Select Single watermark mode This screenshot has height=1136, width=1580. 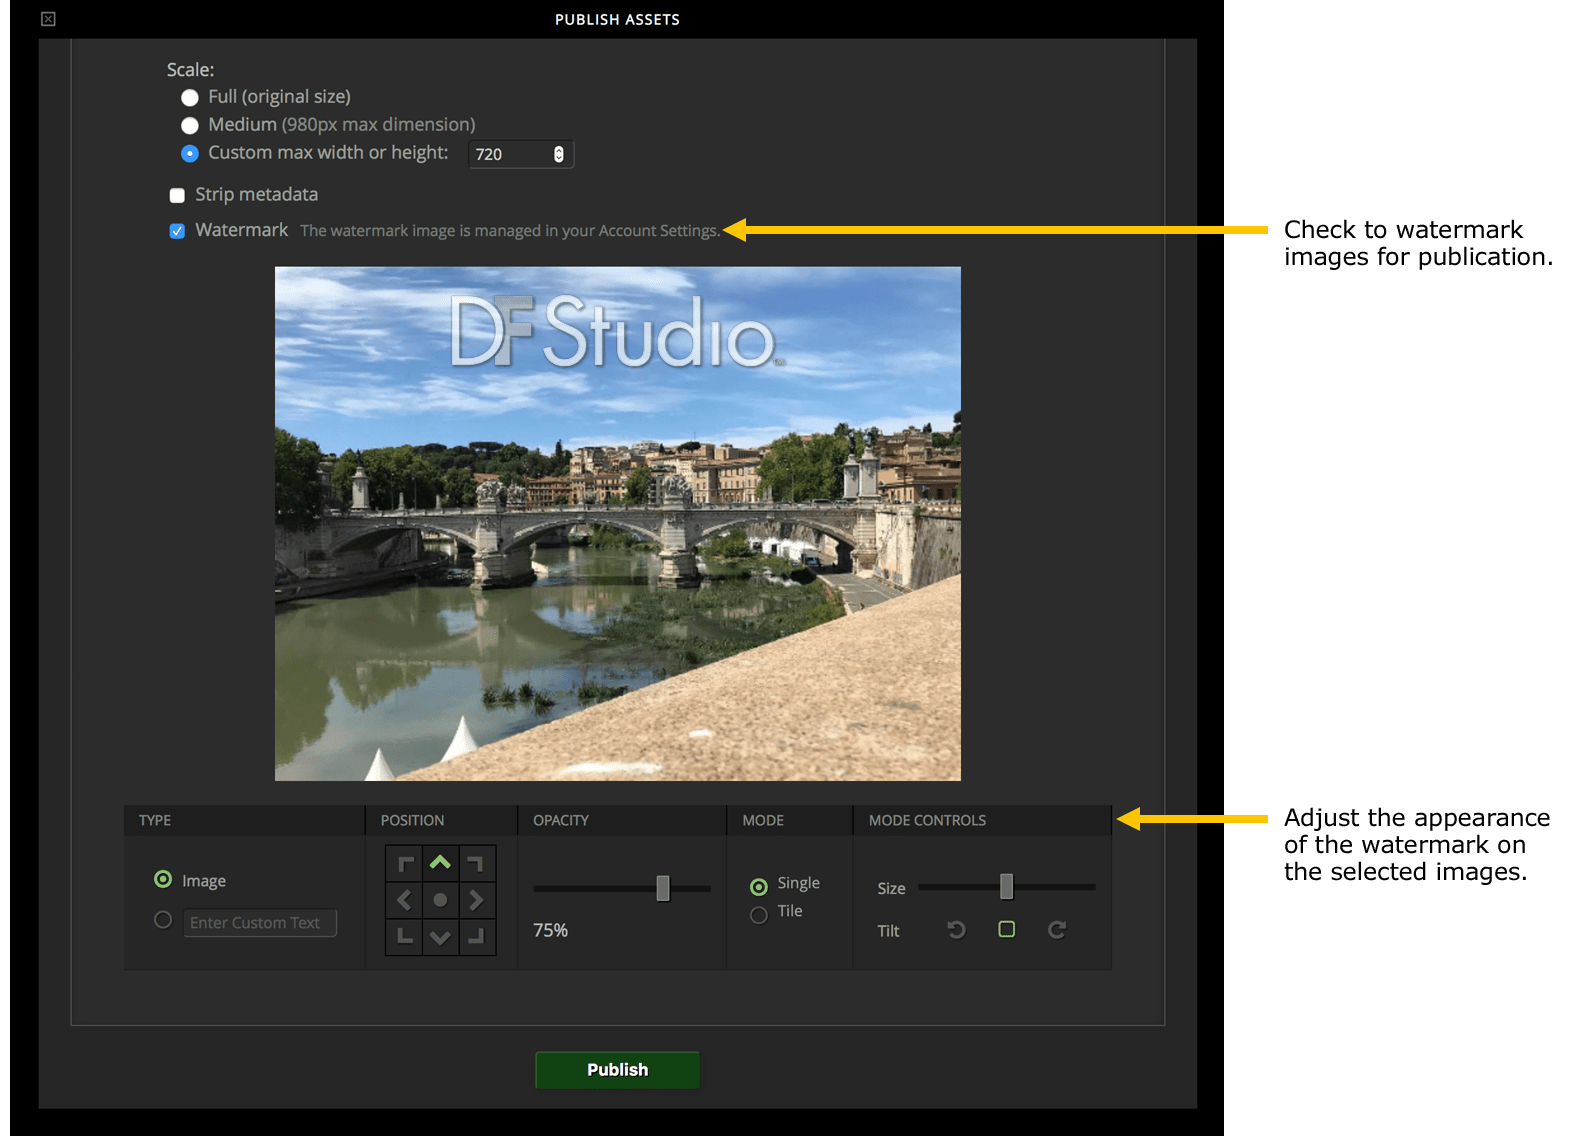pos(759,887)
